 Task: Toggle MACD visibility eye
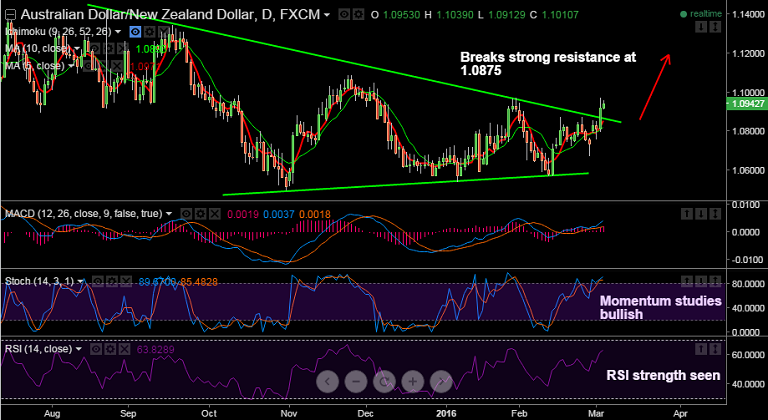(186, 214)
